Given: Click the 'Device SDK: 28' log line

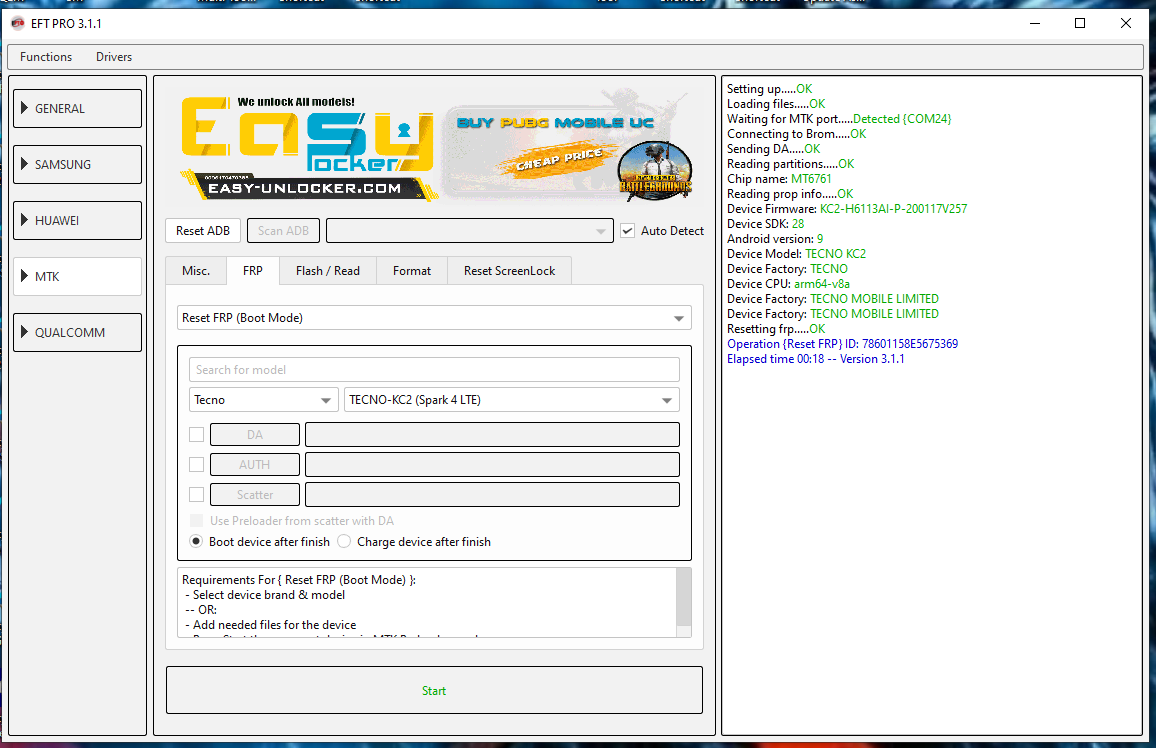Looking at the screenshot, I should click(x=765, y=224).
